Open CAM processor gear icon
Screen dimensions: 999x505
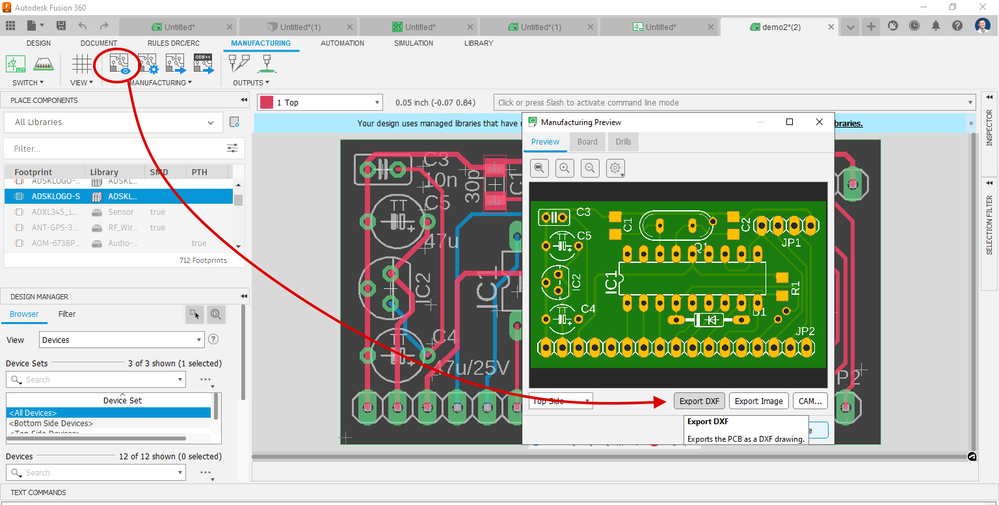coord(147,64)
